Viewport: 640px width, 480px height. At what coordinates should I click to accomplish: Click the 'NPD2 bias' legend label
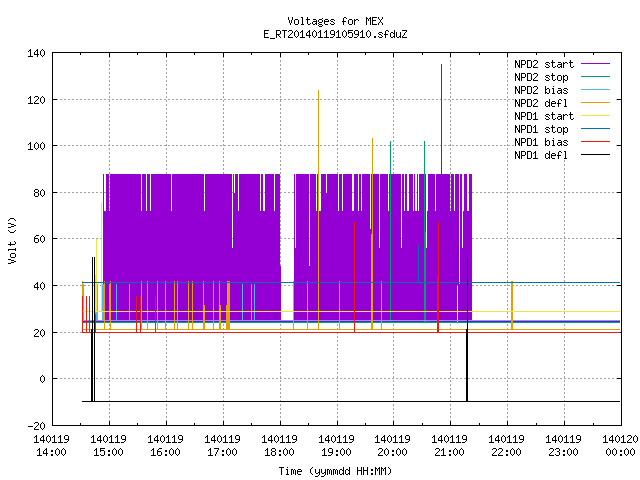coord(541,90)
